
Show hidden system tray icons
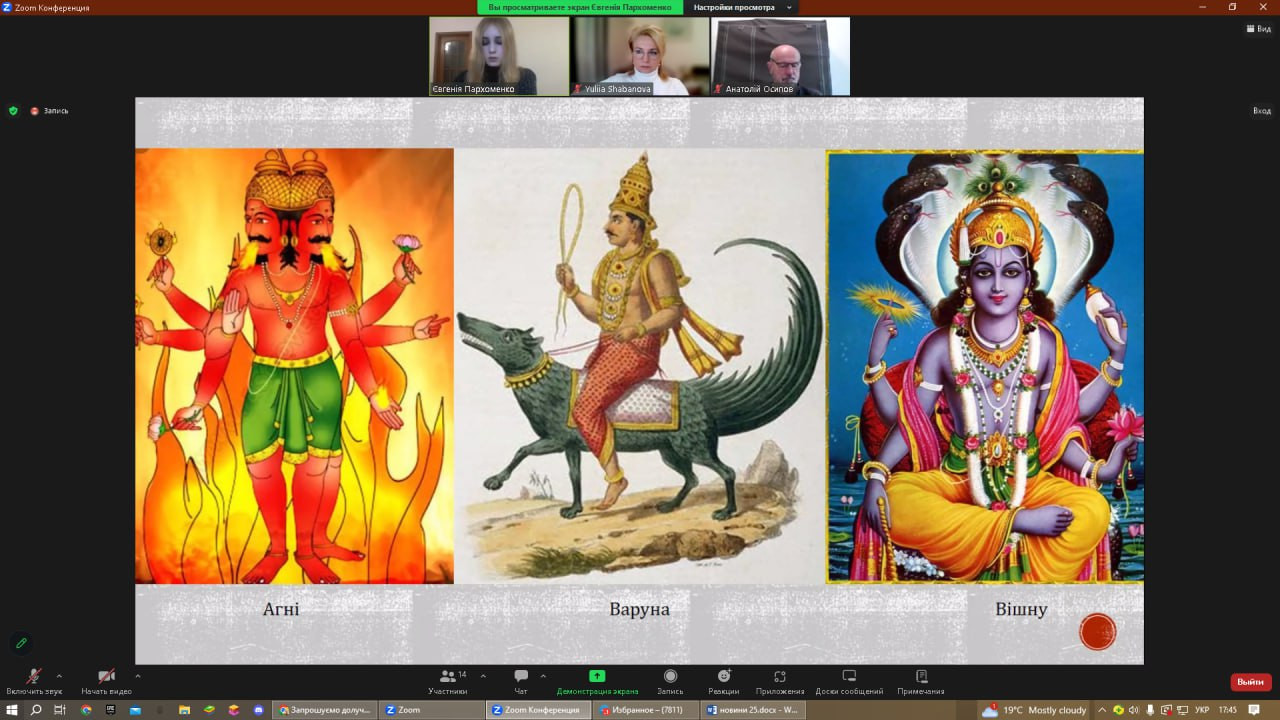pos(1103,710)
